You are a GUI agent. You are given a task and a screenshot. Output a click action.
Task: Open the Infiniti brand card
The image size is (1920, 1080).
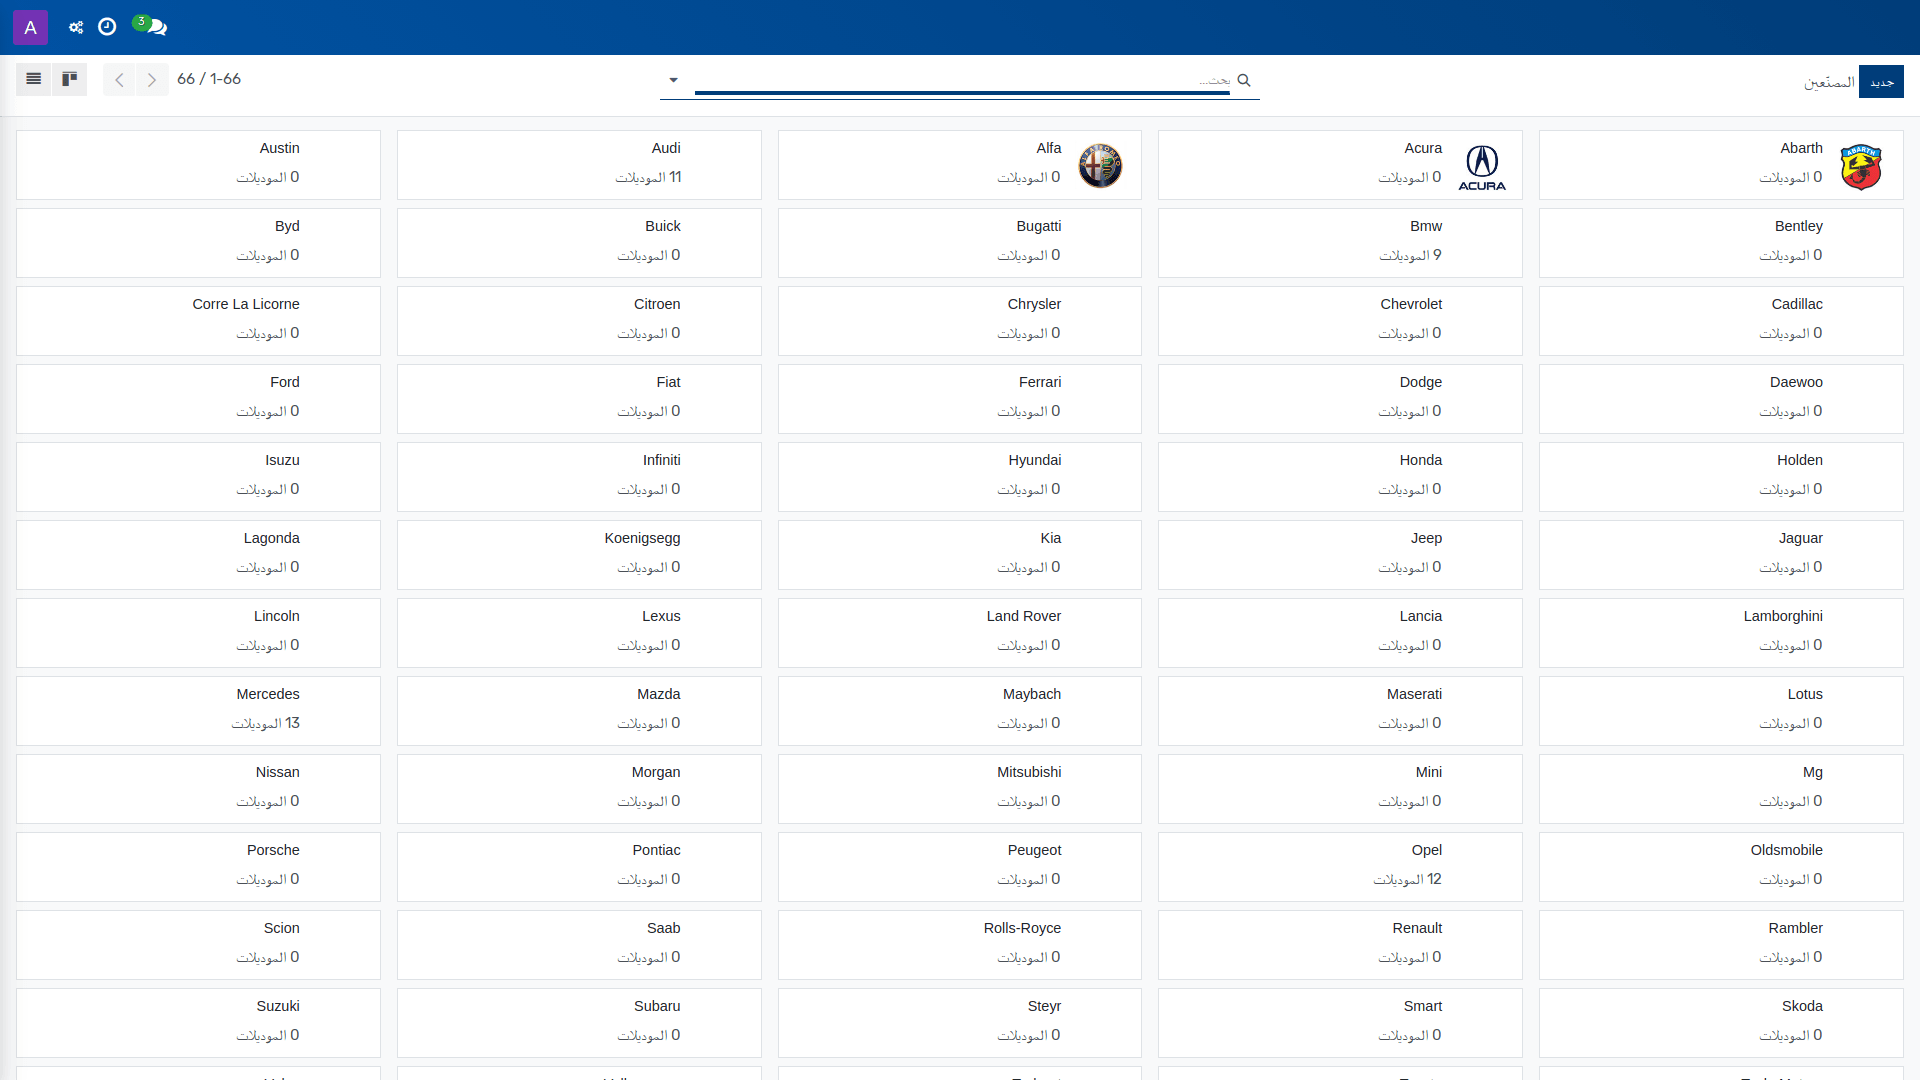click(x=579, y=477)
